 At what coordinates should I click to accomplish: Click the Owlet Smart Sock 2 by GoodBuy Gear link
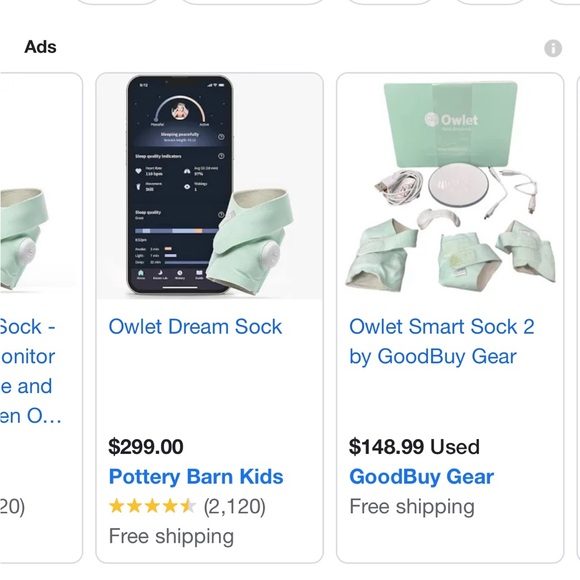coord(442,342)
